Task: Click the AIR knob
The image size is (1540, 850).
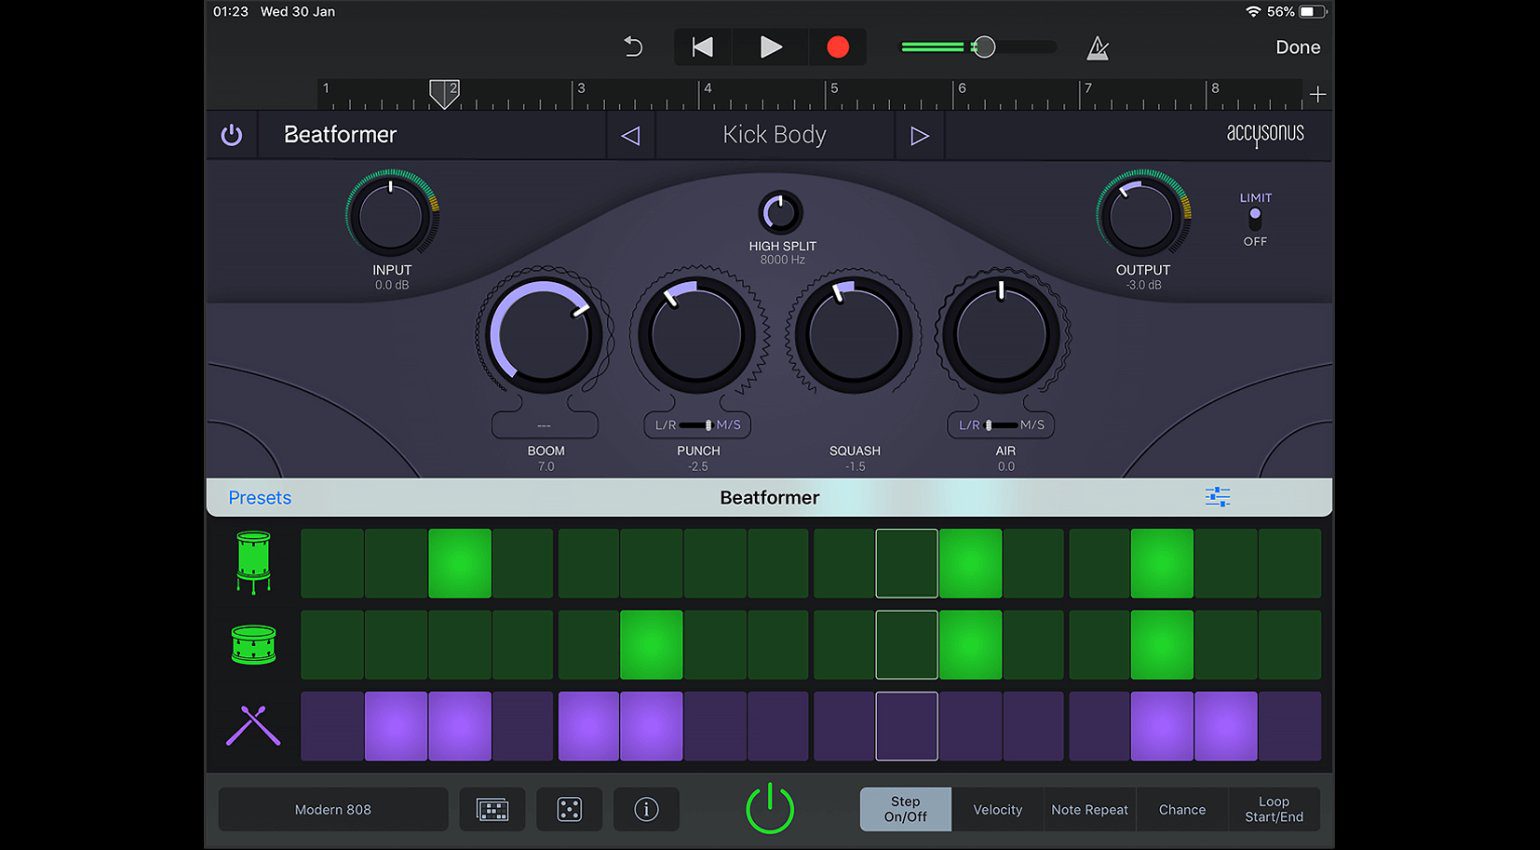Action: coord(1002,336)
